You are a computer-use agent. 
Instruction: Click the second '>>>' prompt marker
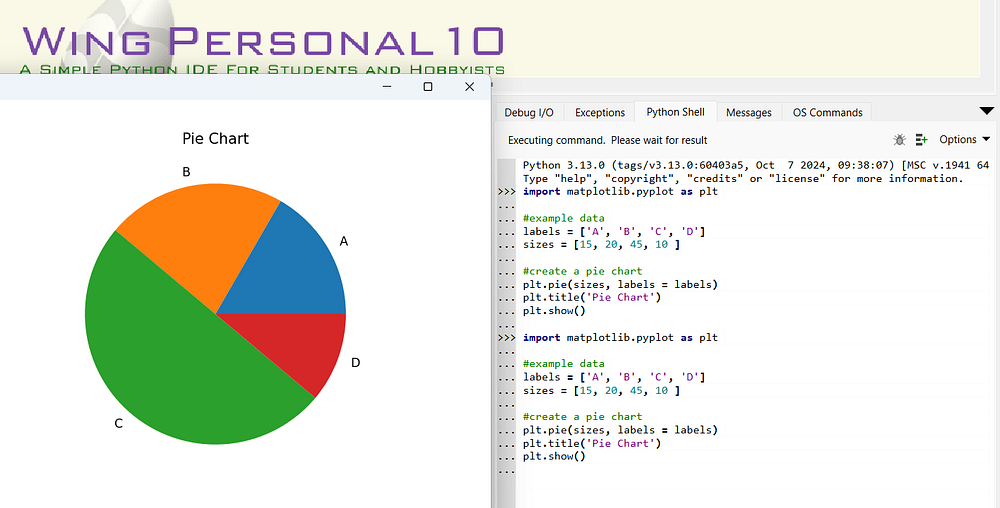click(x=506, y=337)
